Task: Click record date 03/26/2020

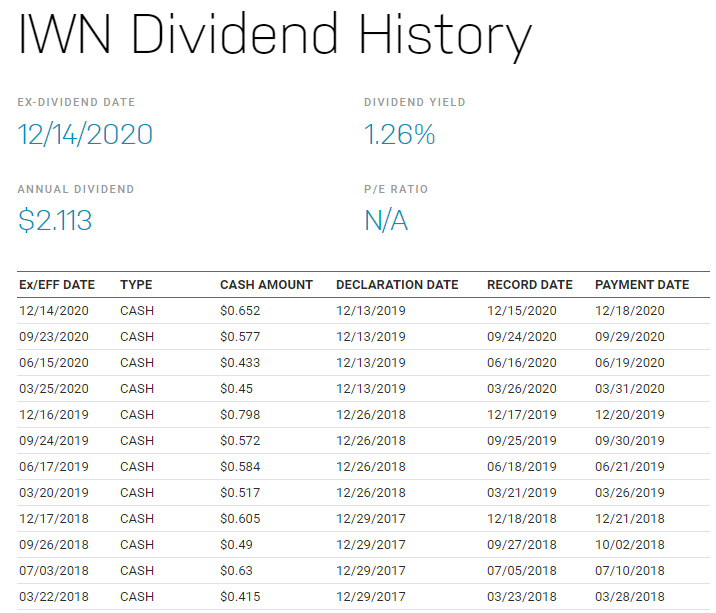Action: (x=522, y=389)
